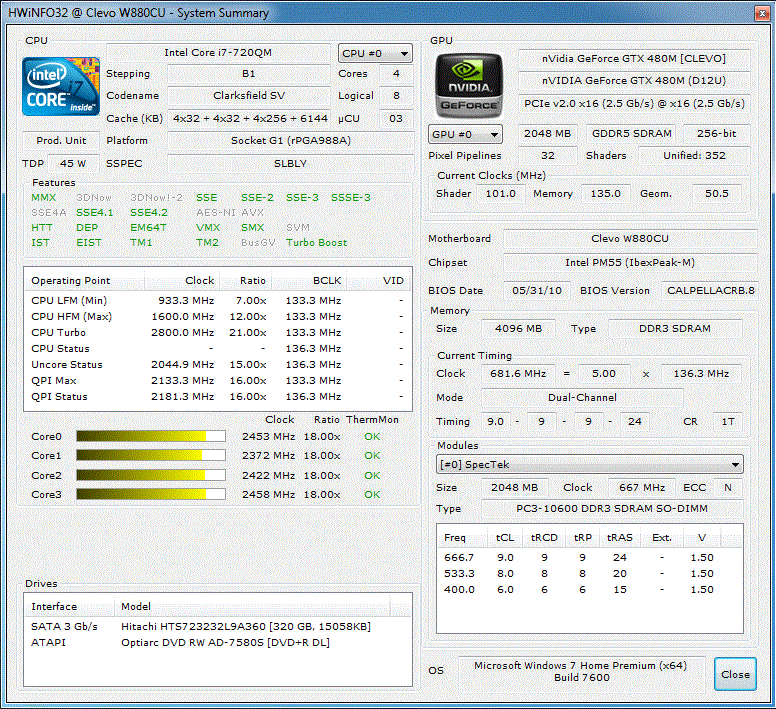Select the 533.3 frequency timing row

[589, 574]
